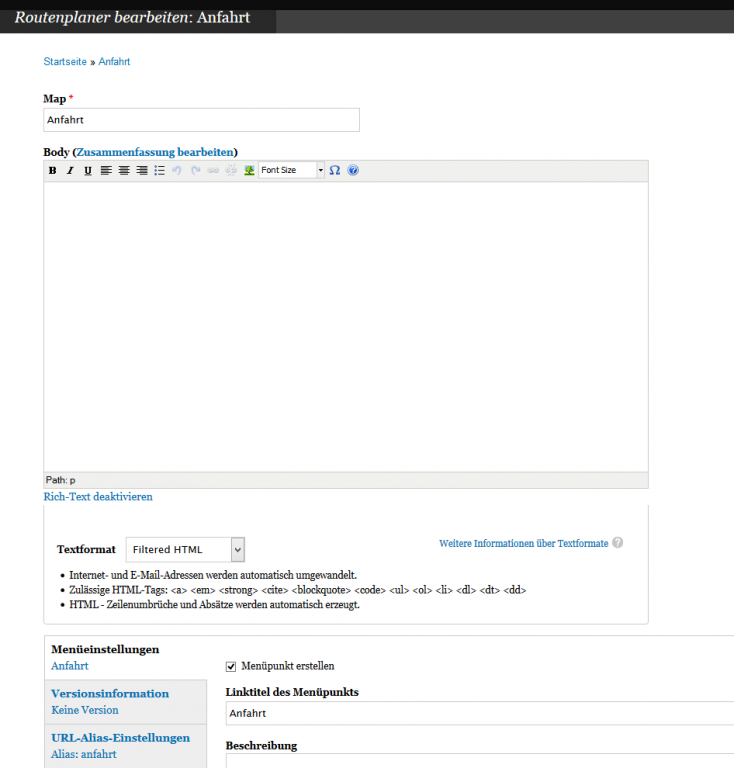Click 'Zusammenfassung bearbeiten' link
This screenshot has height=768, width=734.
pos(155,152)
